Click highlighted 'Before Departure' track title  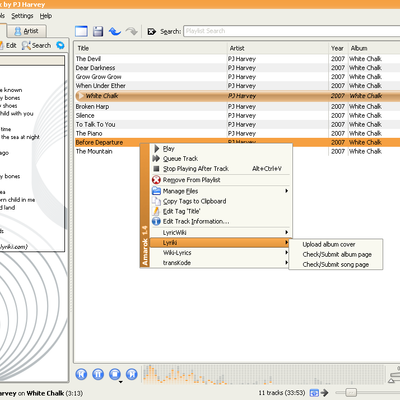point(99,143)
